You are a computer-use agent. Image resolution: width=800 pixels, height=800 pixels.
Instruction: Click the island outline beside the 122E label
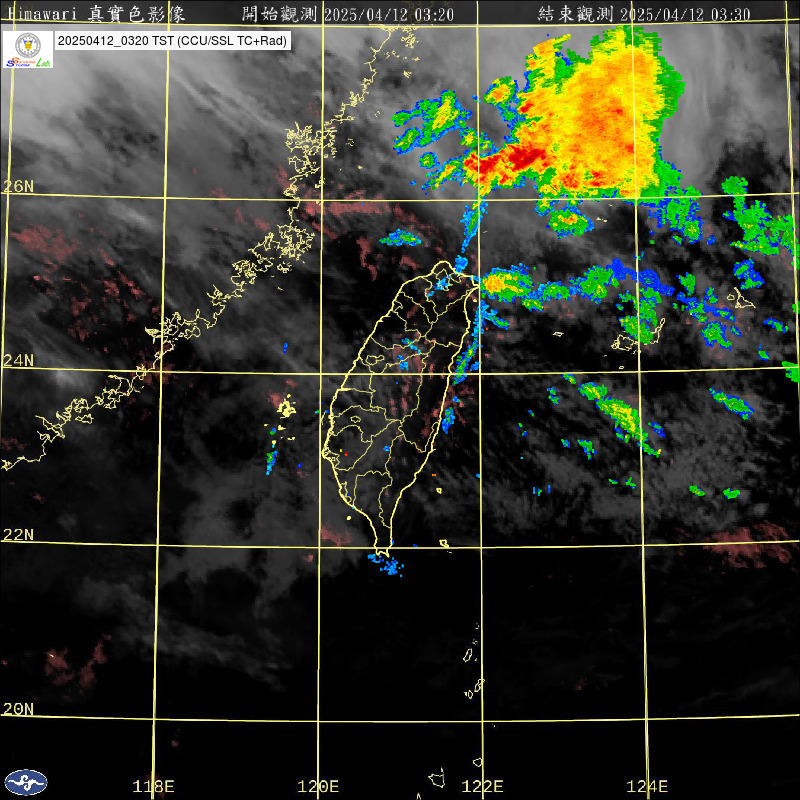437,777
